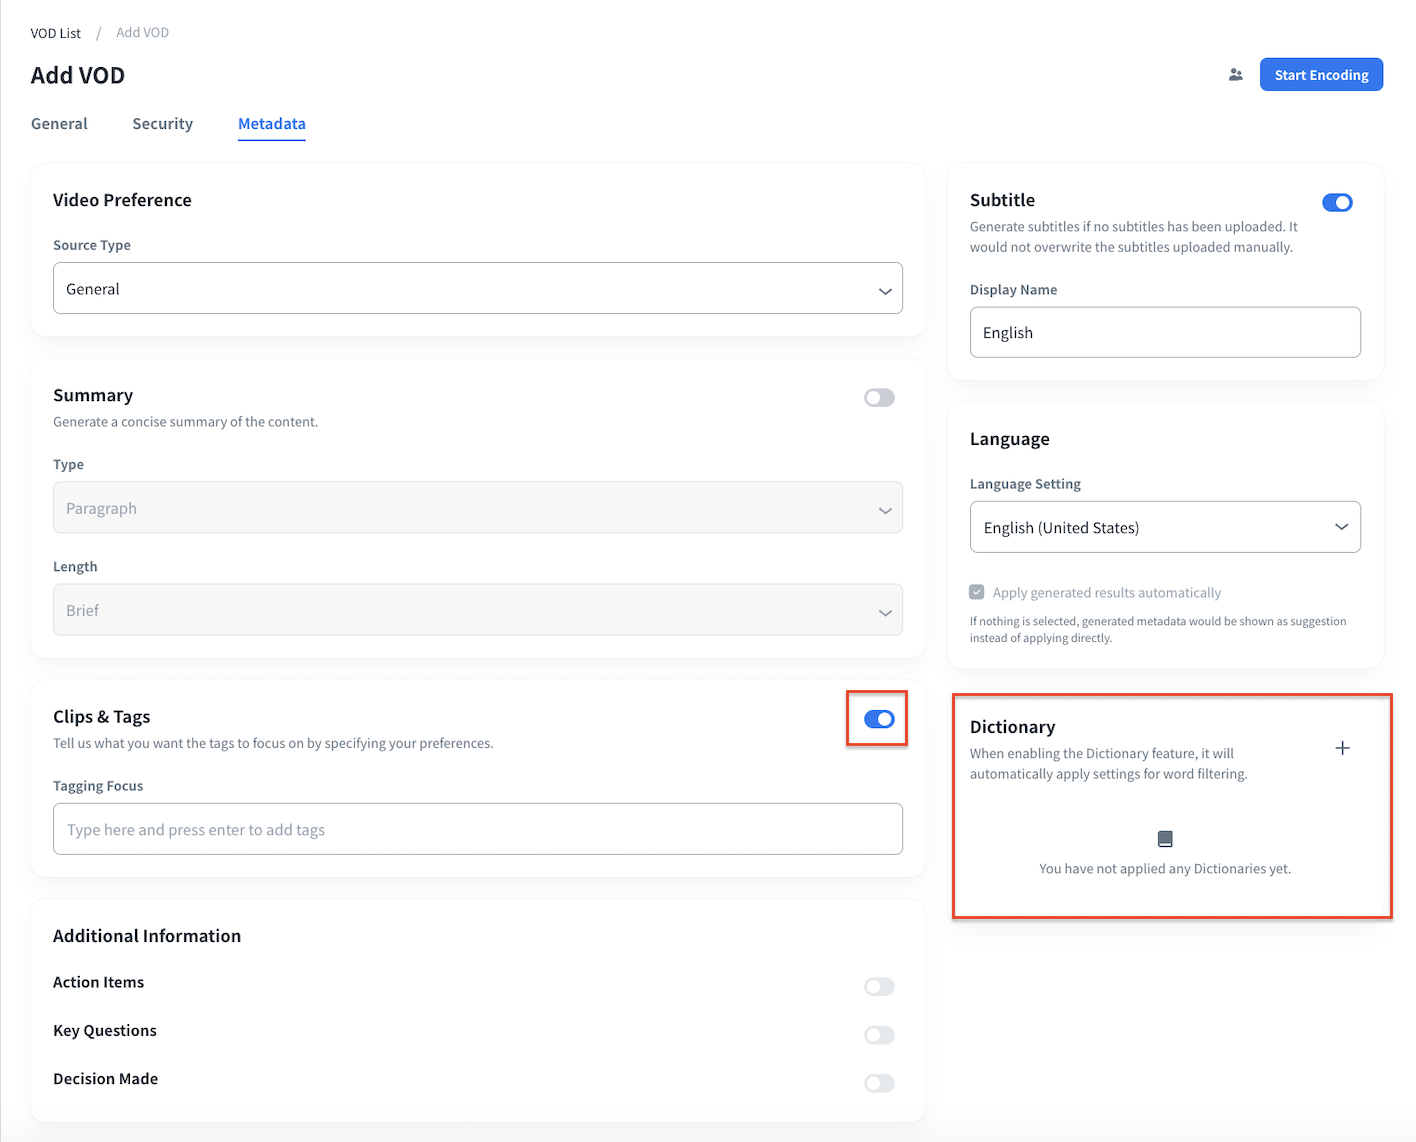
Task: Click the plus icon to add Dictionary
Action: click(x=1342, y=748)
